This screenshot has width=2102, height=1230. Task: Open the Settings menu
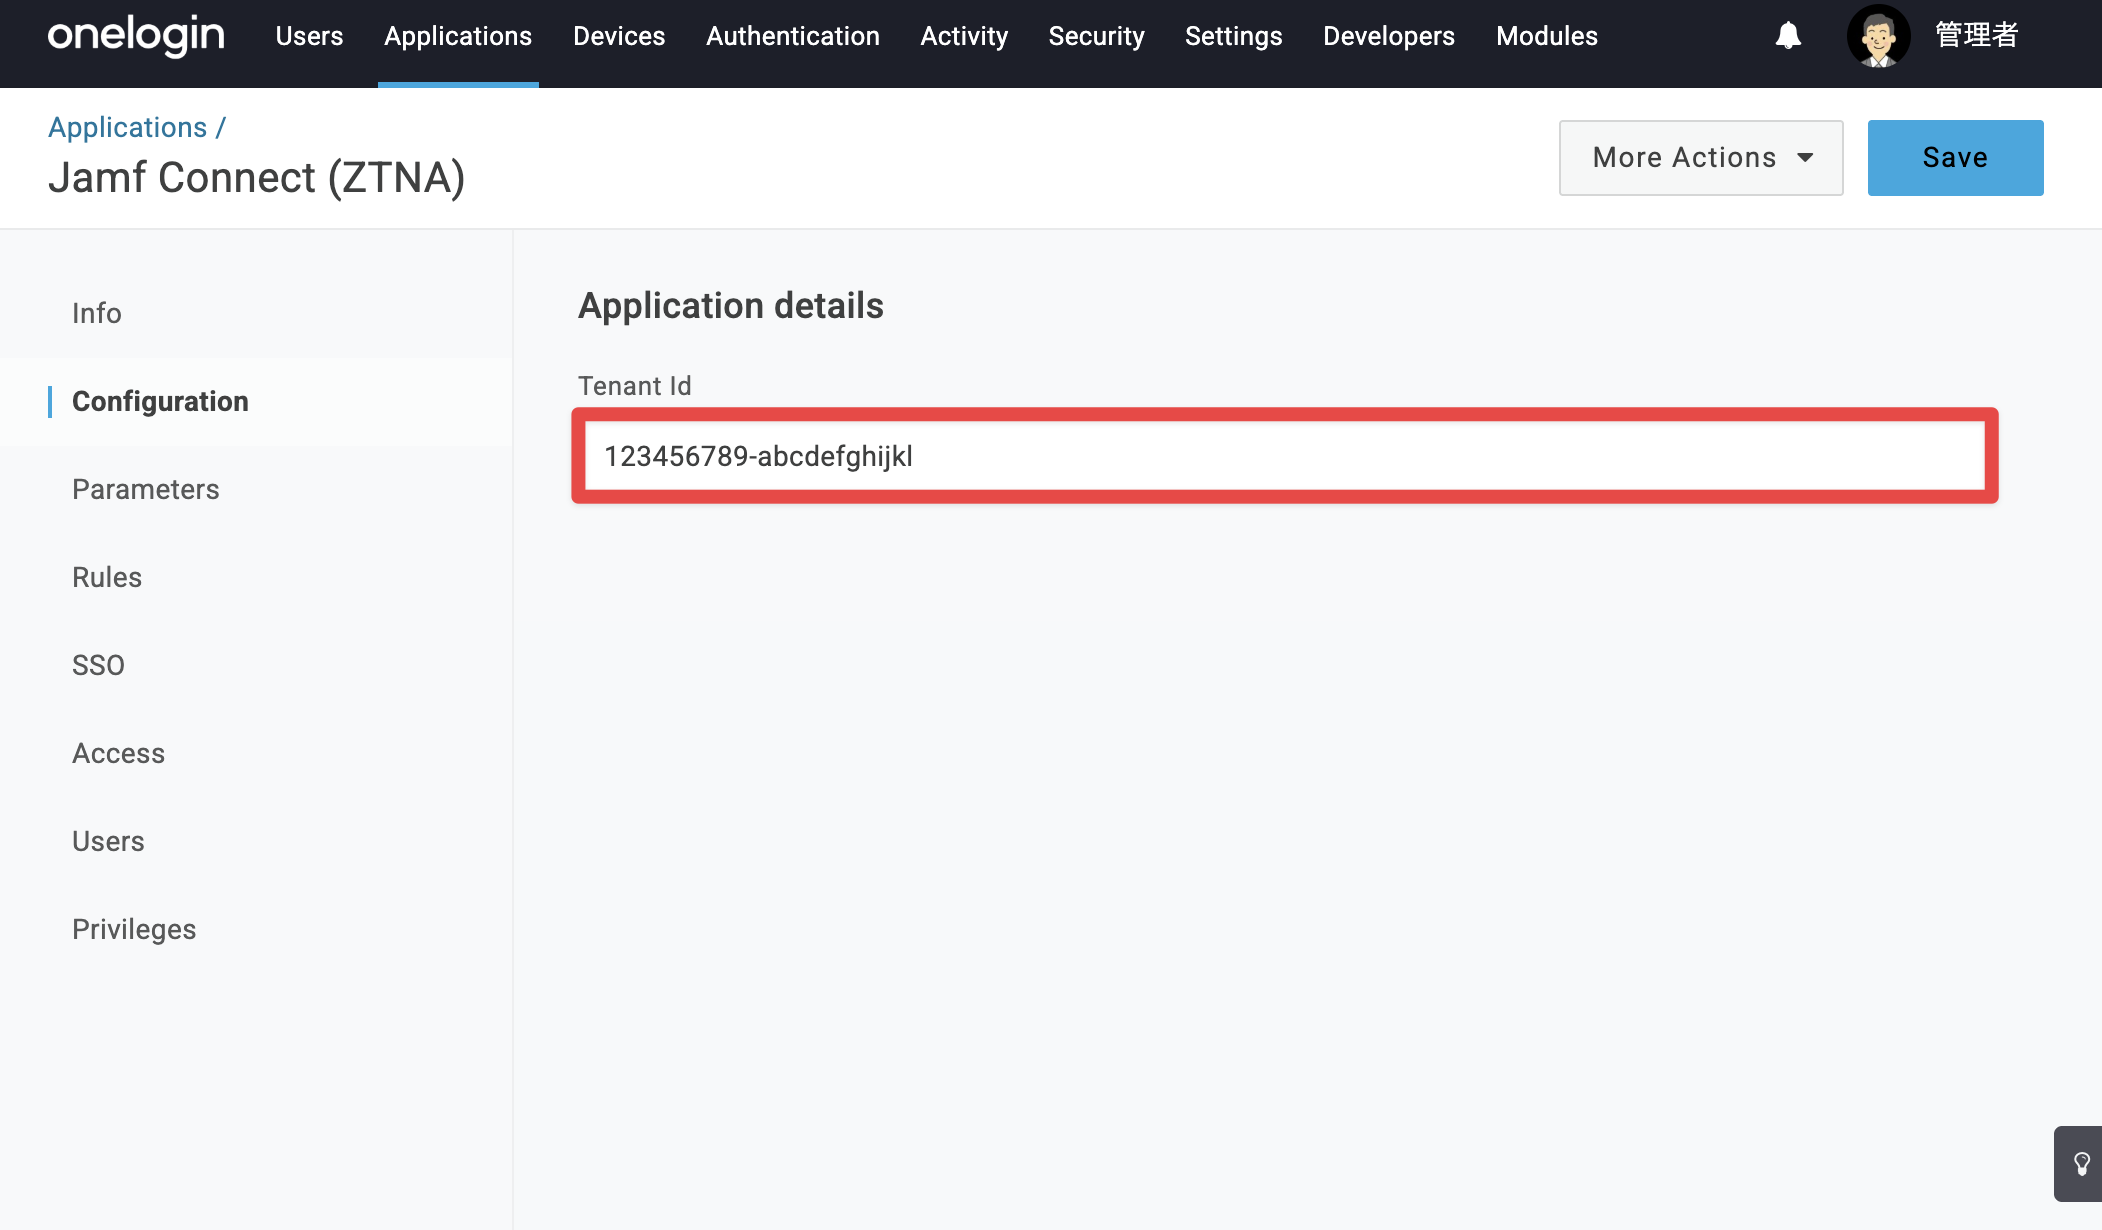click(x=1233, y=36)
